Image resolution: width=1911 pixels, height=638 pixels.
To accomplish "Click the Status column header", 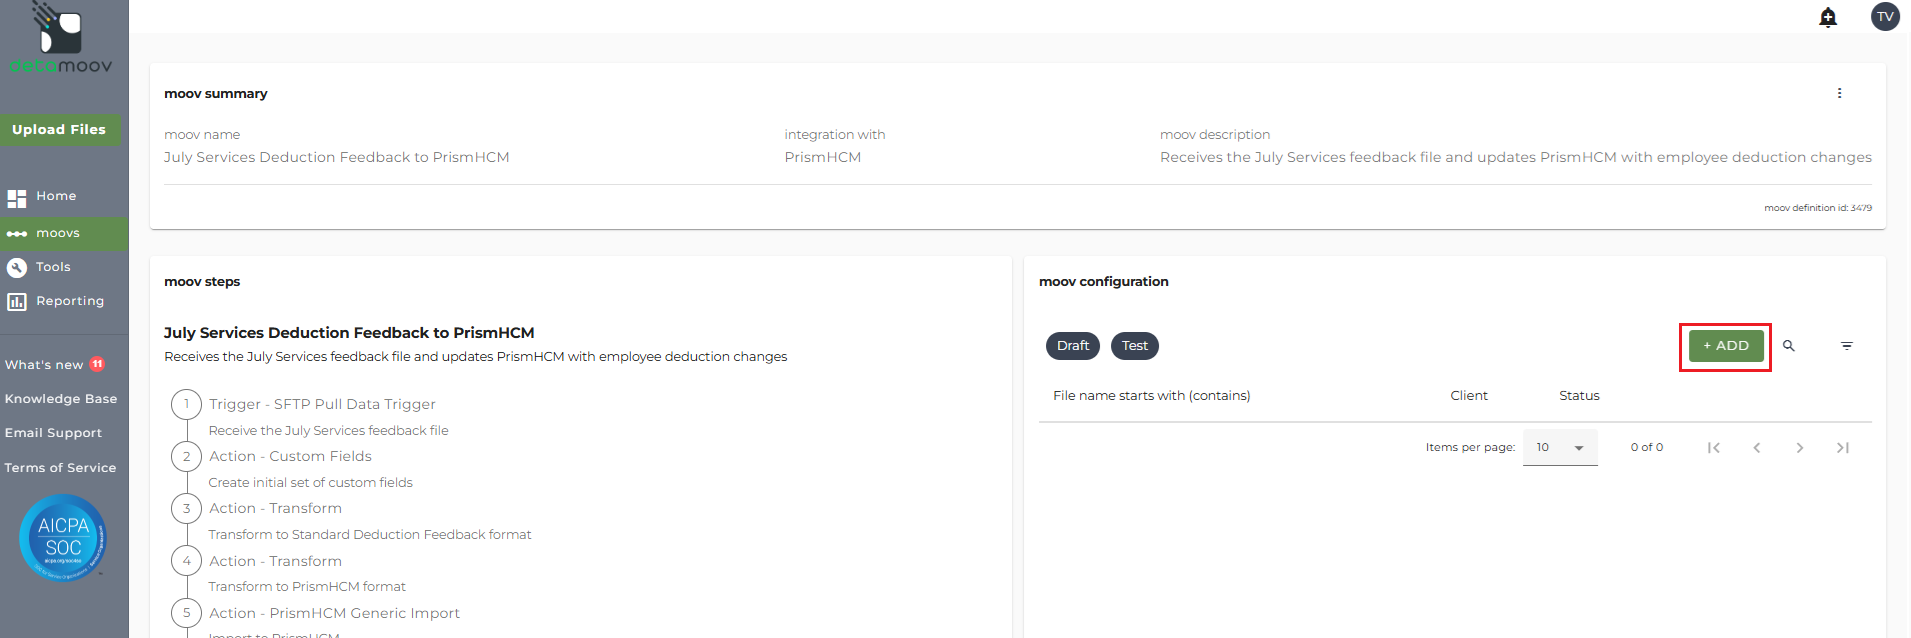I will pos(1579,396).
